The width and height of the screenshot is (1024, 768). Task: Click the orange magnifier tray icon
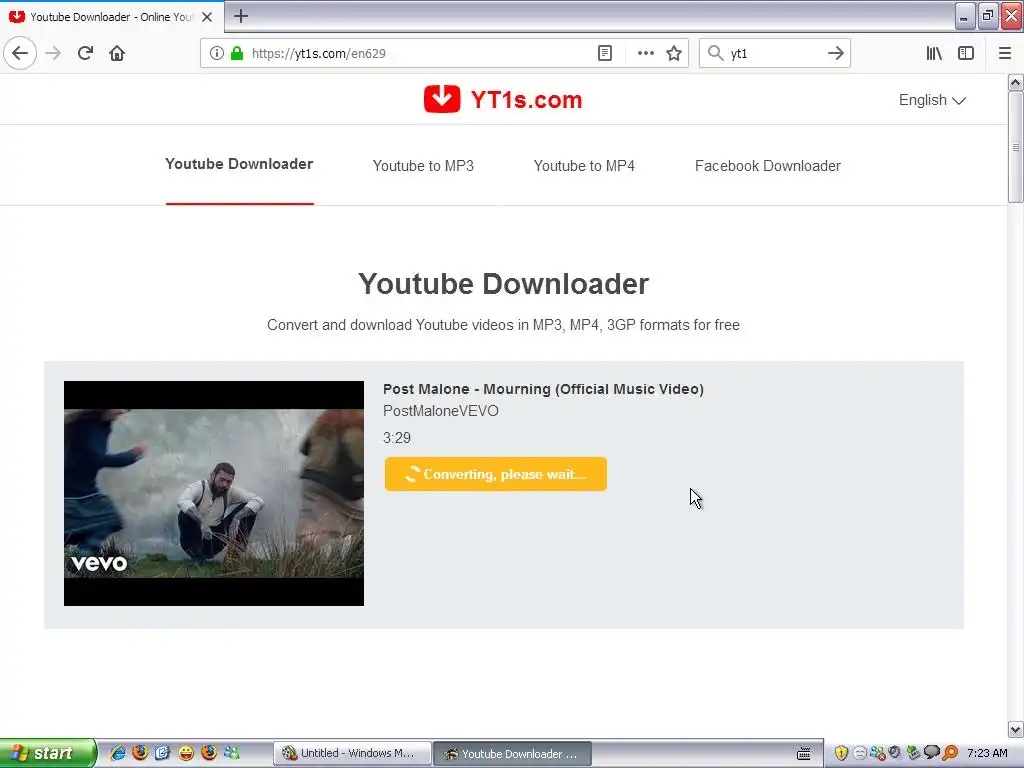tap(950, 753)
